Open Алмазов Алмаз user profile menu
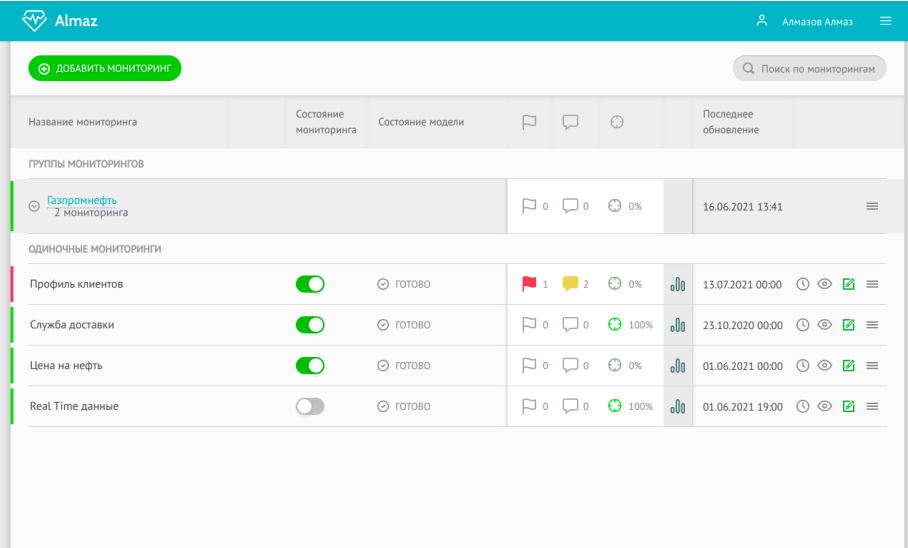 pyautogui.click(x=804, y=21)
